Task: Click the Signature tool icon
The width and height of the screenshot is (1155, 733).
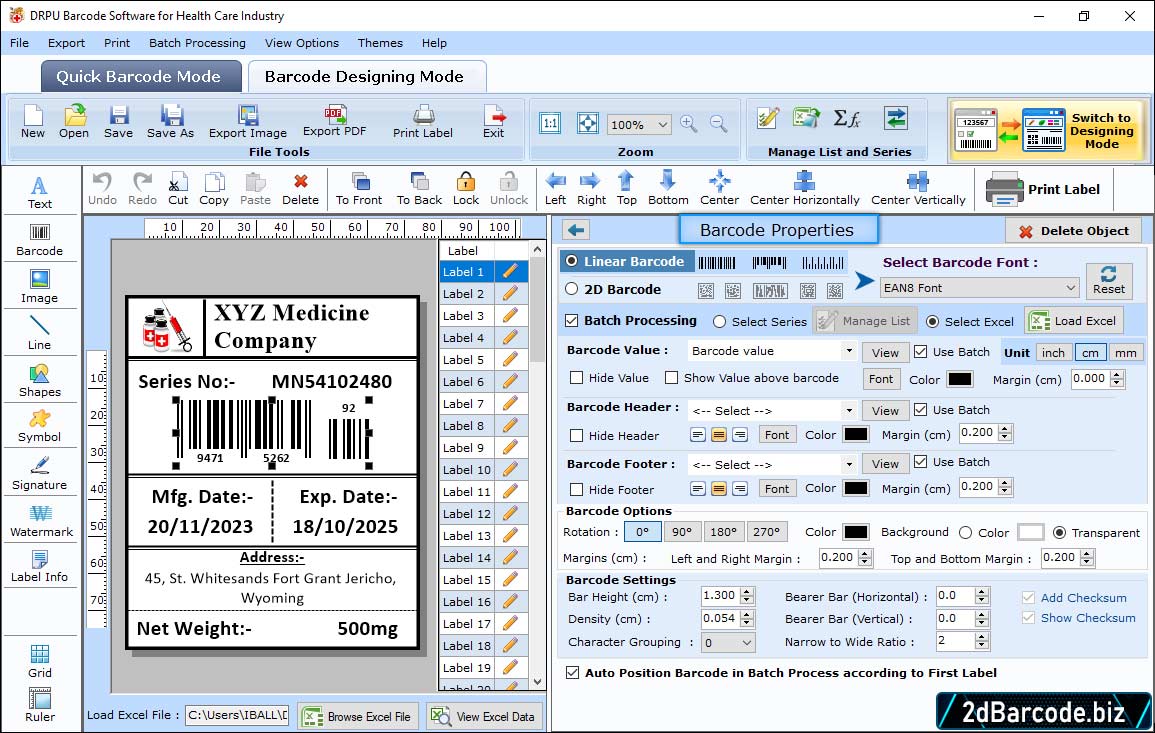Action: tap(40, 467)
